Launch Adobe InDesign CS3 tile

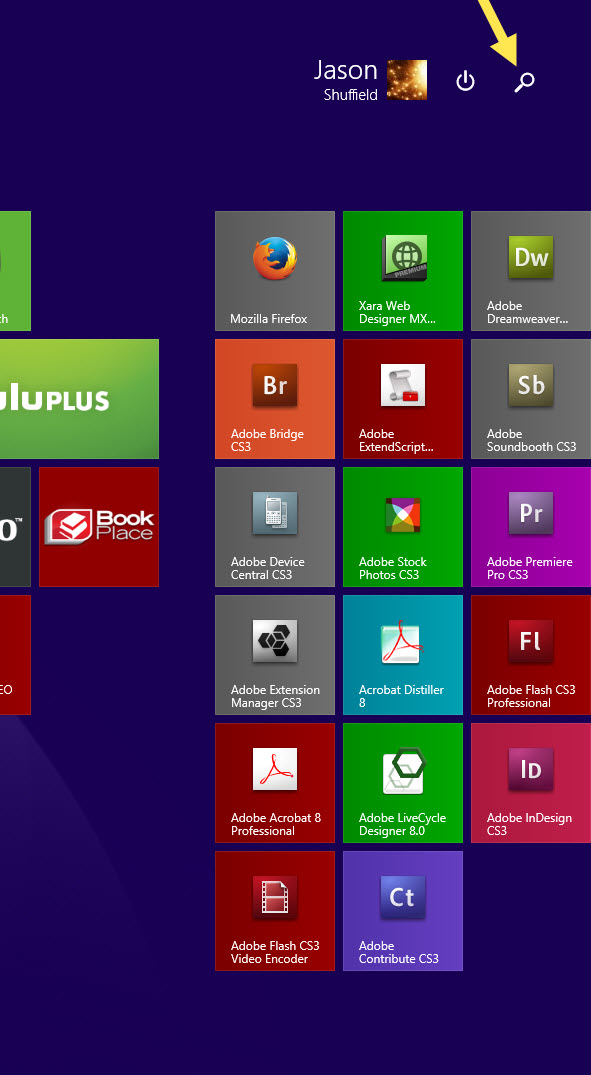(x=531, y=783)
